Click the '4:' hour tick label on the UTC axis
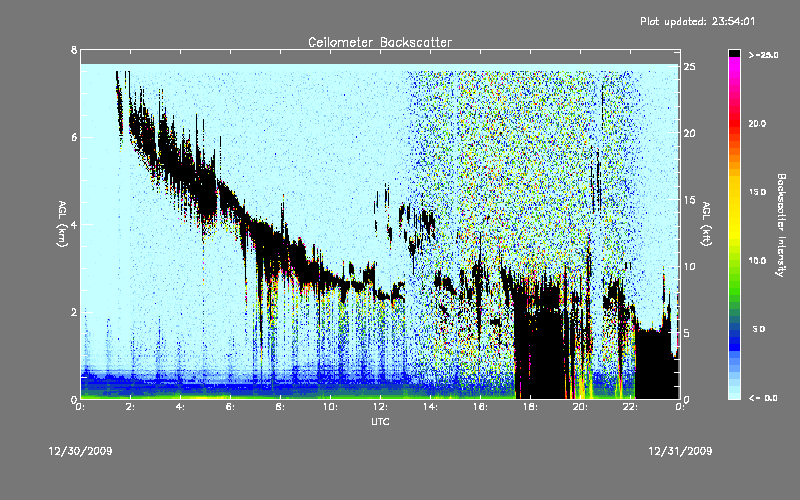Image resolution: width=800 pixels, height=500 pixels. [x=181, y=407]
